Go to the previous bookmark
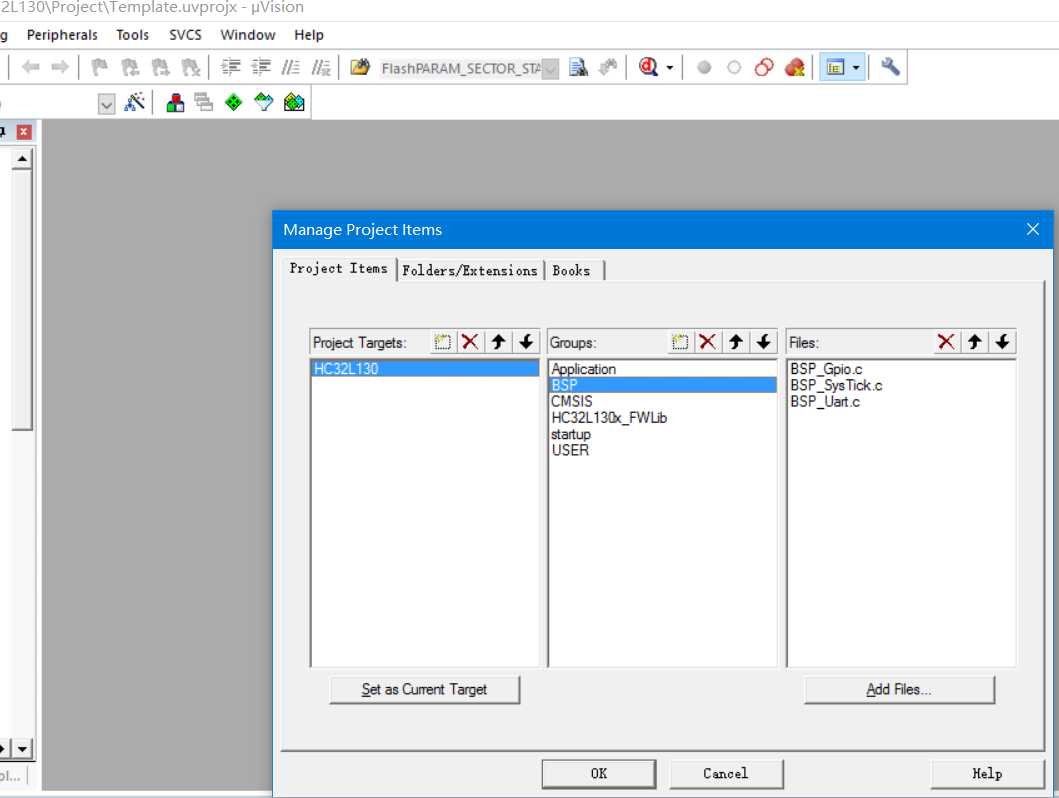Screen dimensions: 1059x798 [x=130, y=67]
